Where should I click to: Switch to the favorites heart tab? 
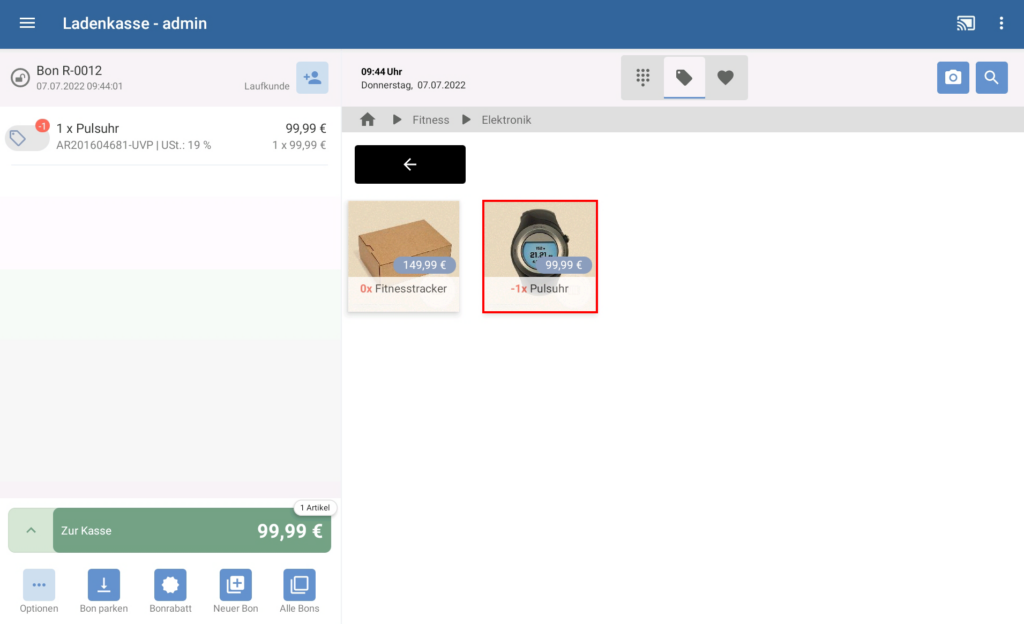point(725,78)
